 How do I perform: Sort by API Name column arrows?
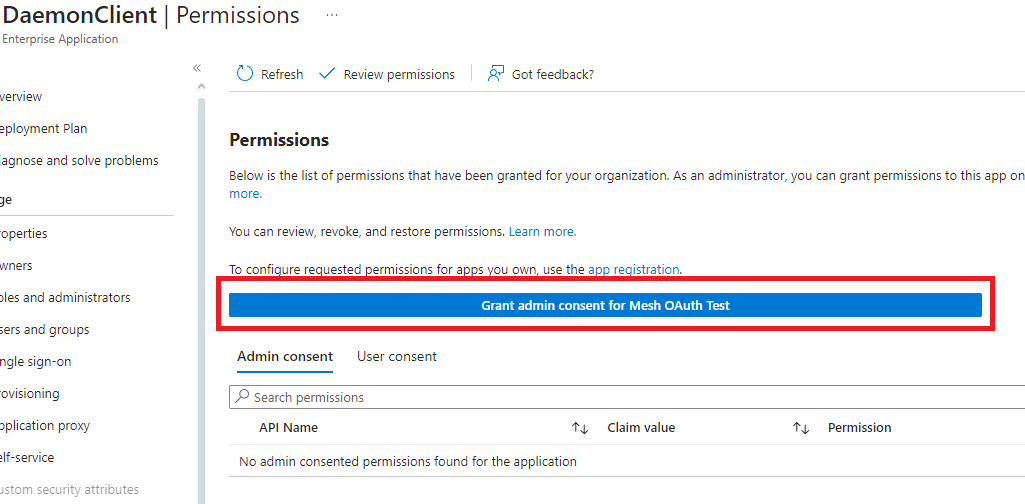click(579, 428)
